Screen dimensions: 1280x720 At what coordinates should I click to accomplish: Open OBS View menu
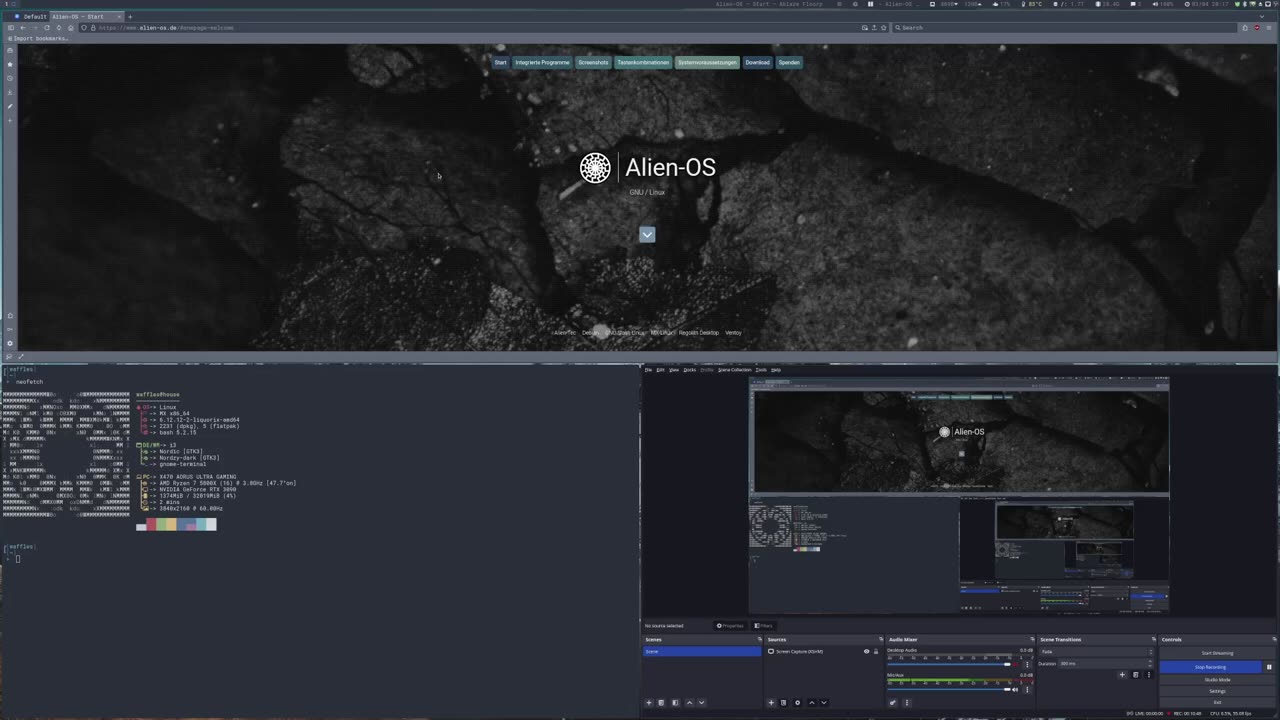[x=674, y=370]
